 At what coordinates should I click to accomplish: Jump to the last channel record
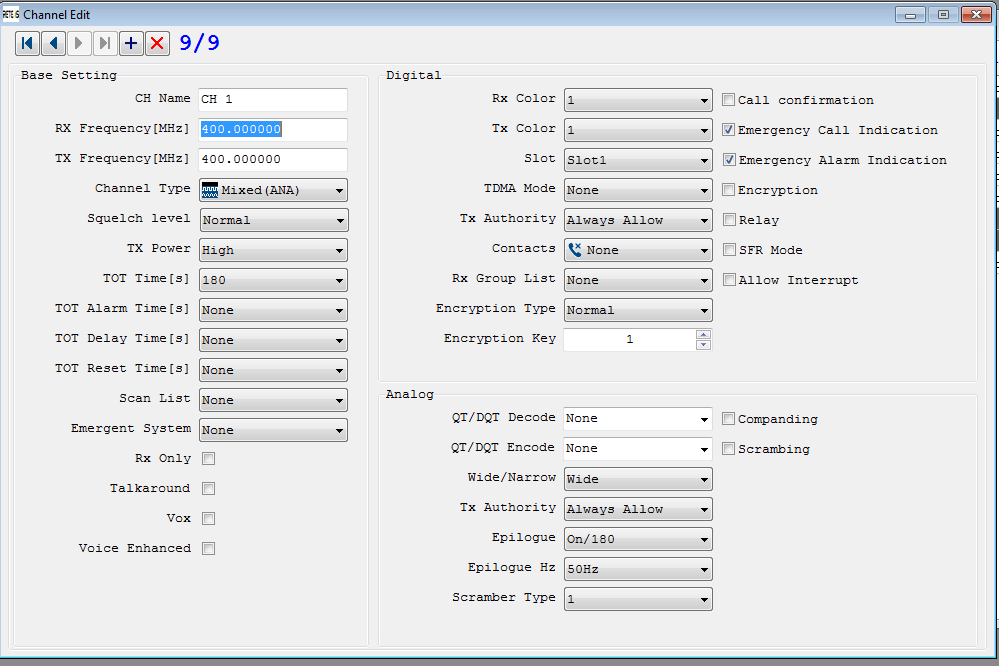click(105, 43)
